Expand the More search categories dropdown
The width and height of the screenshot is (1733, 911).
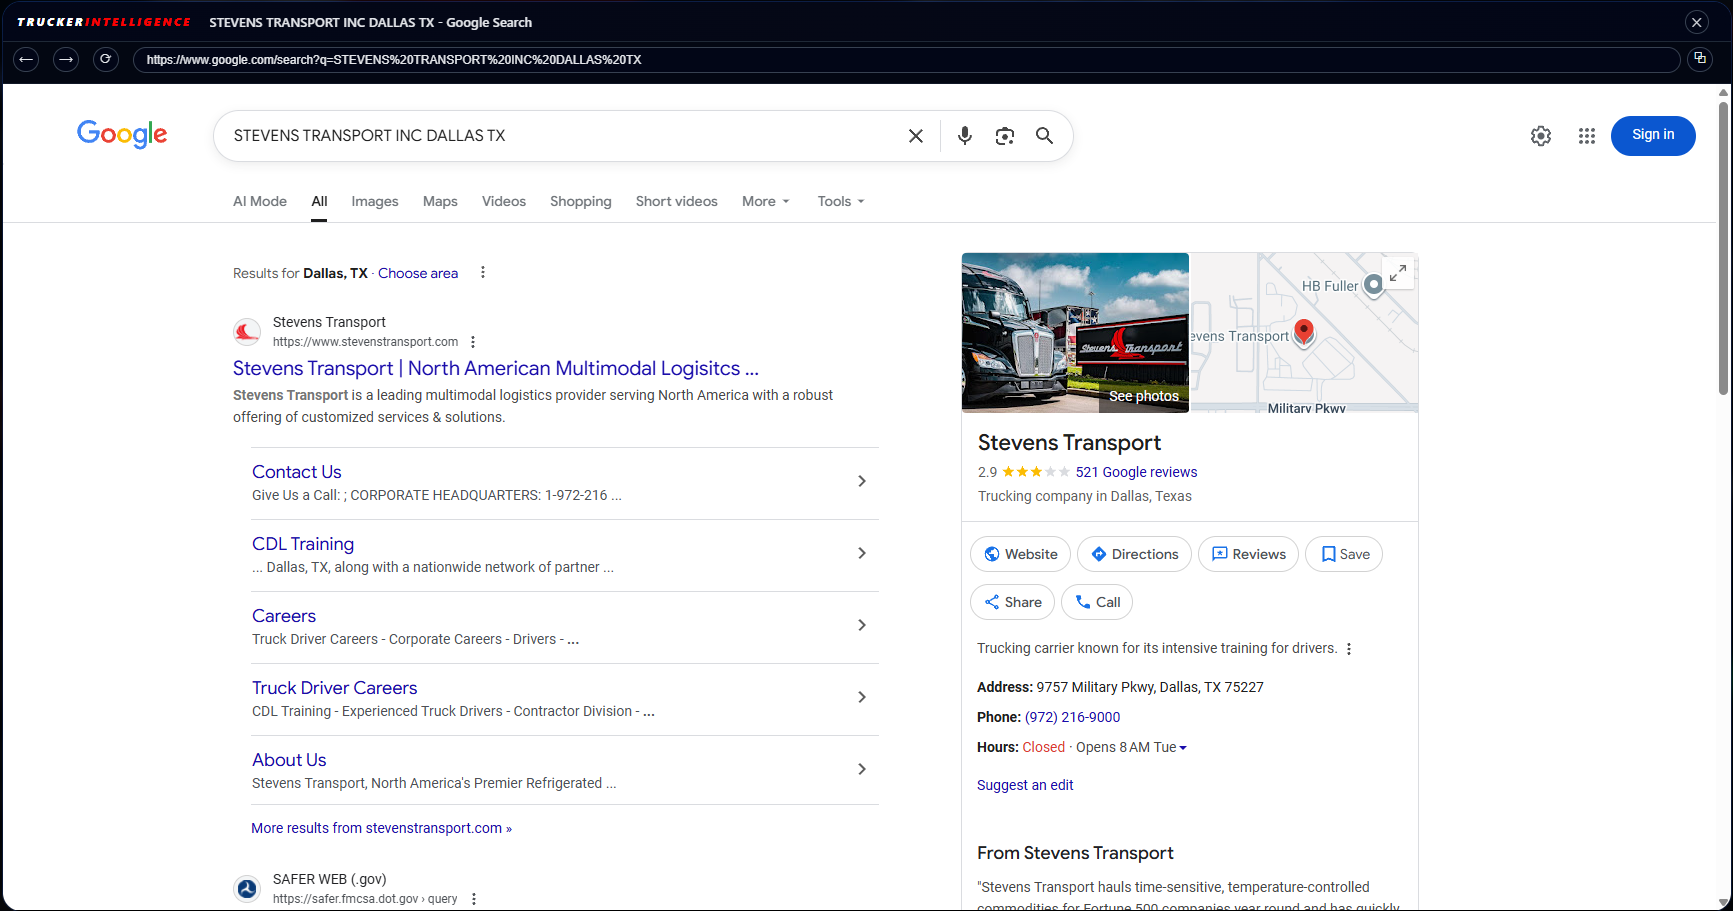point(765,201)
